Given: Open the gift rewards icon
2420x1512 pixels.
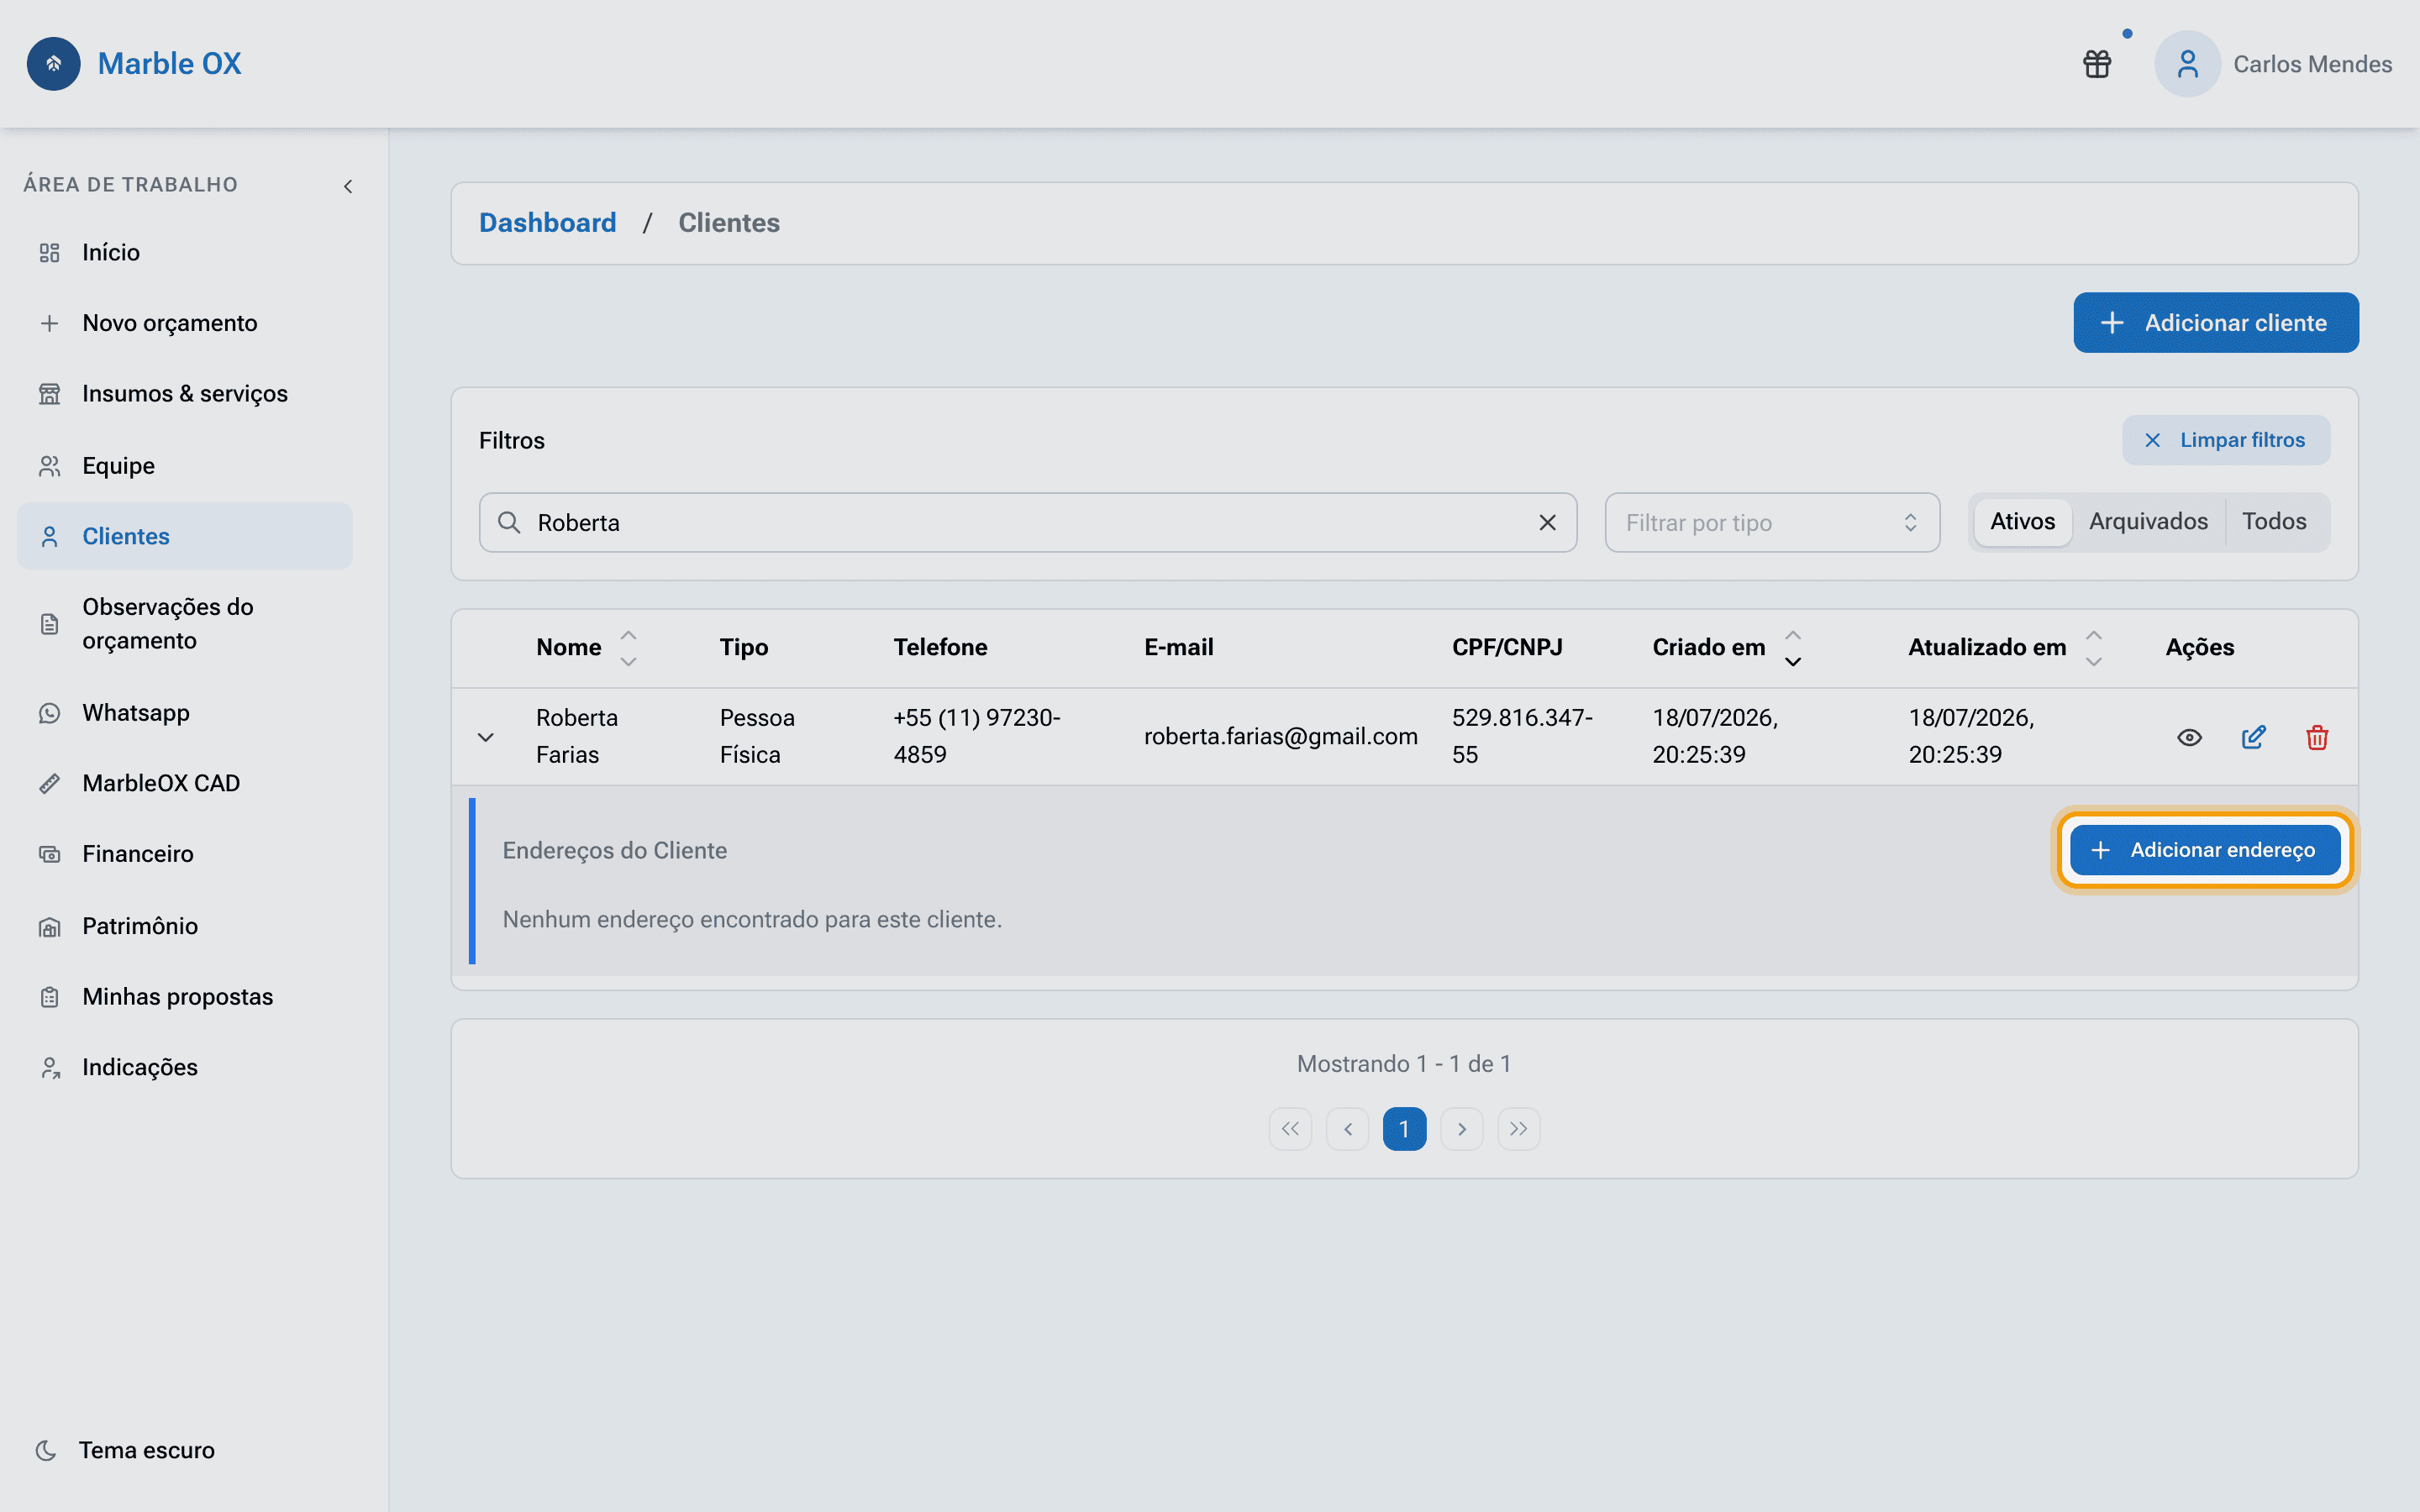Looking at the screenshot, I should pyautogui.click(x=2097, y=64).
